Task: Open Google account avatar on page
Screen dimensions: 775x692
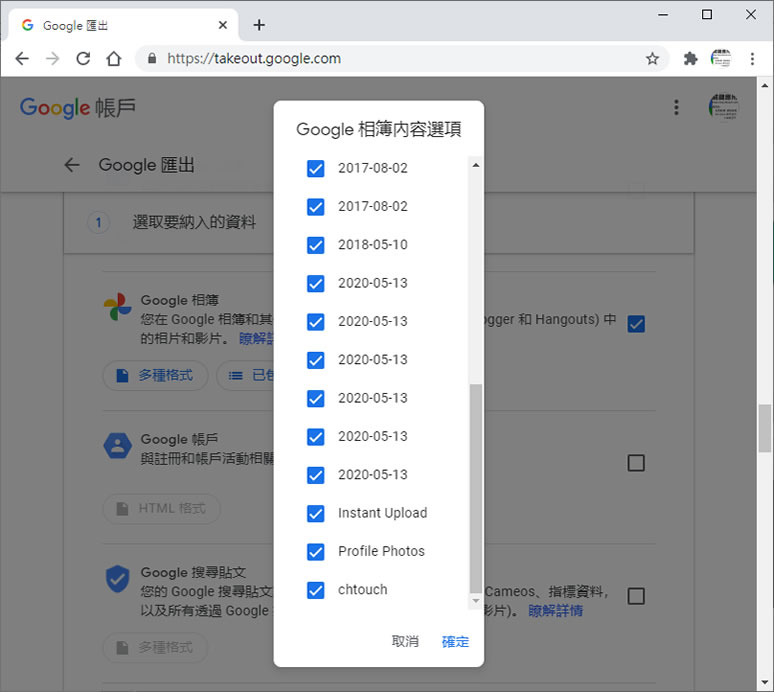Action: tap(724, 107)
